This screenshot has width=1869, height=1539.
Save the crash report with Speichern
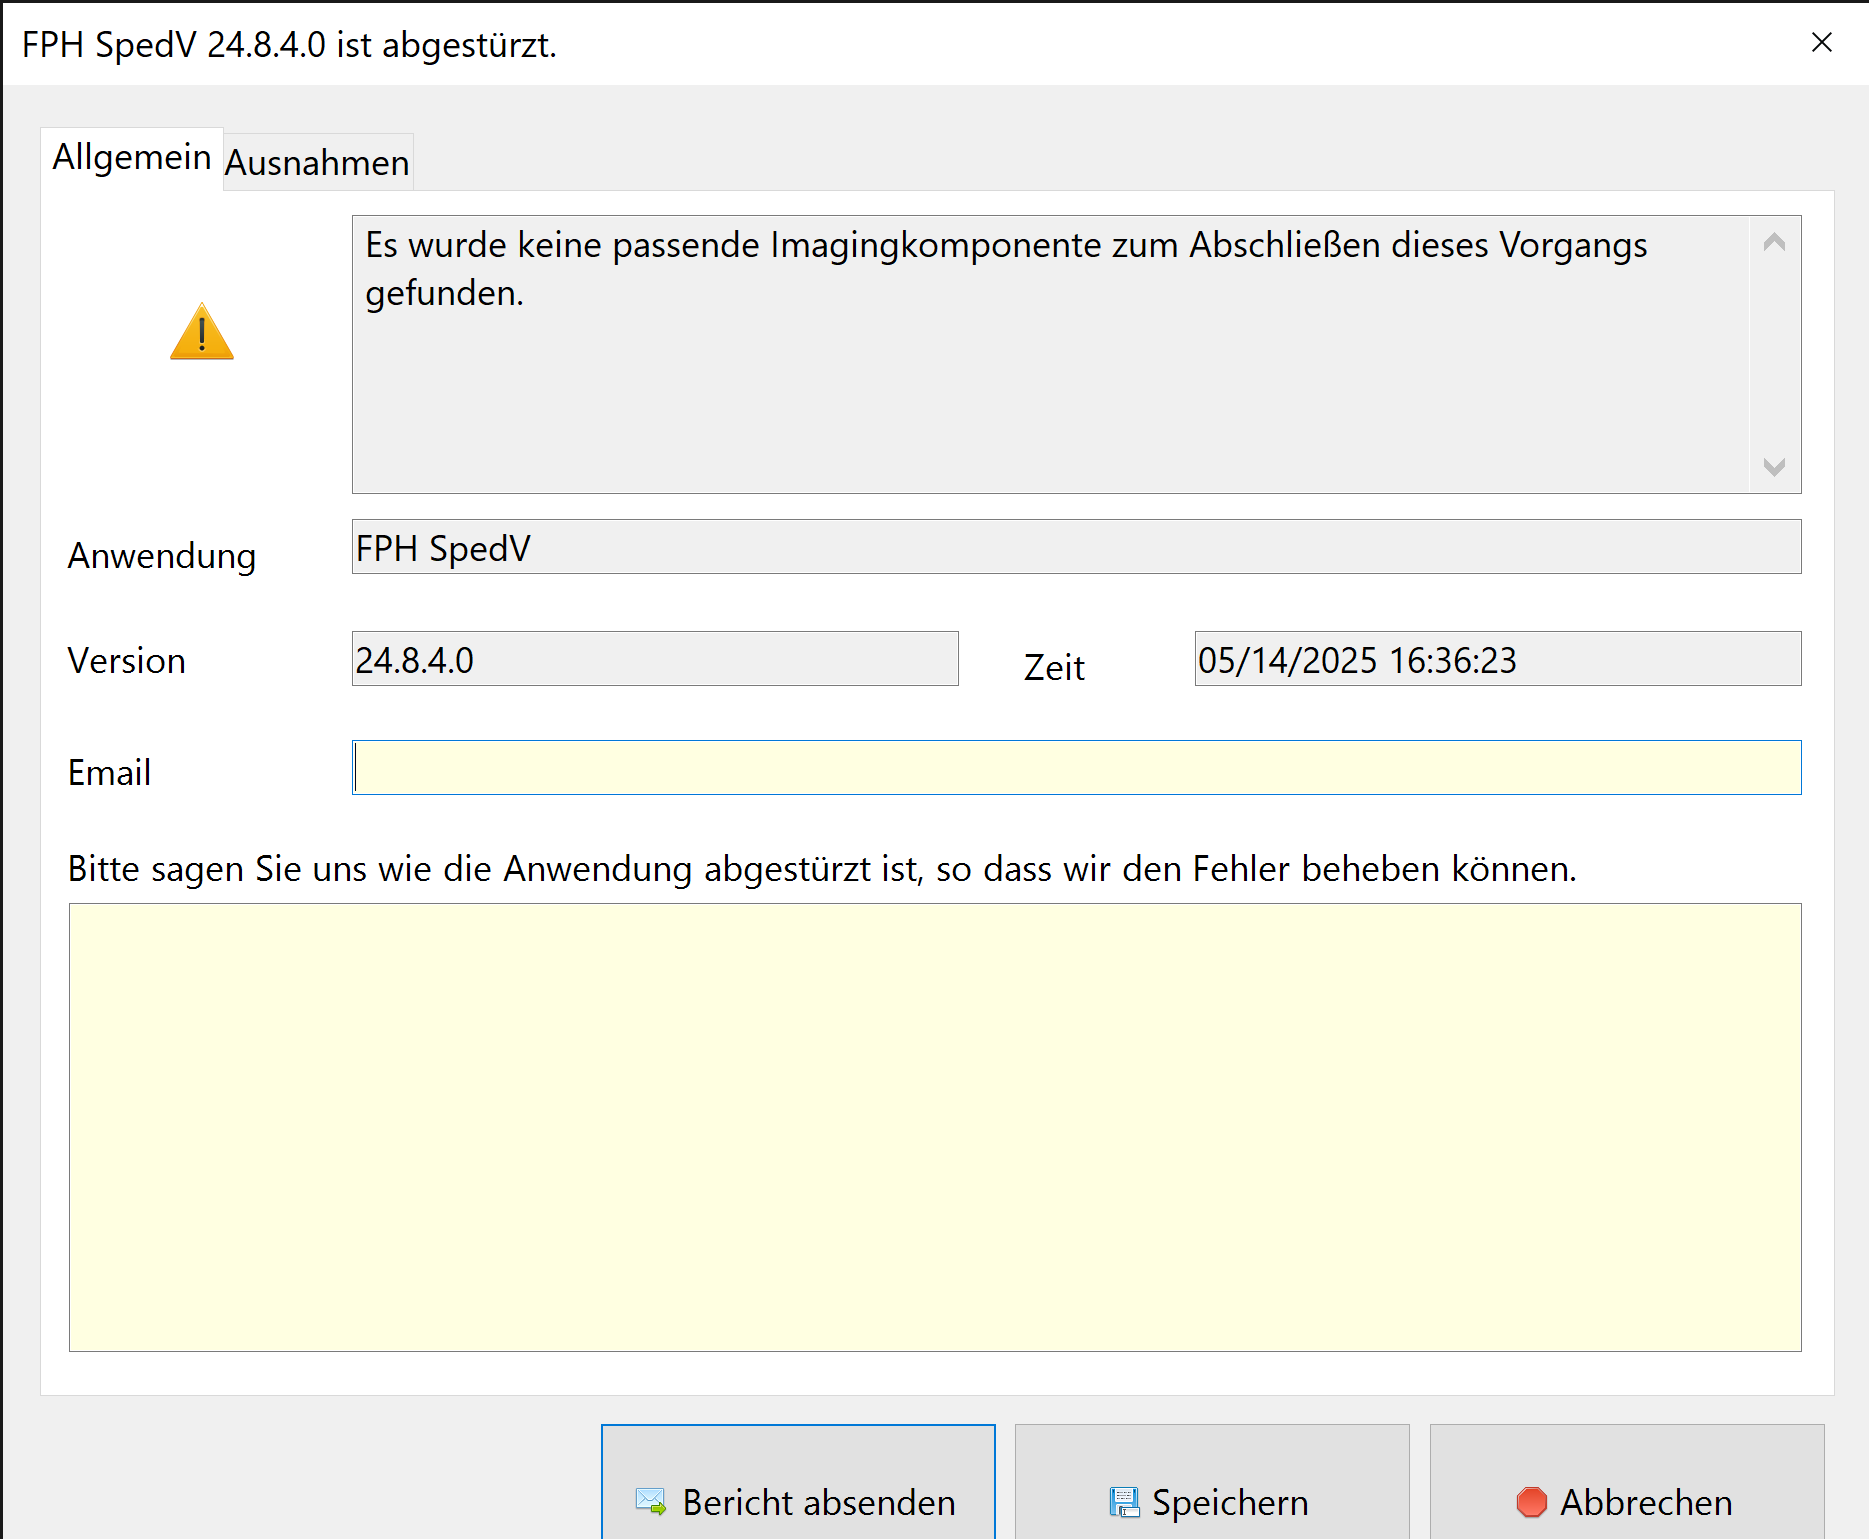coord(1212,1483)
